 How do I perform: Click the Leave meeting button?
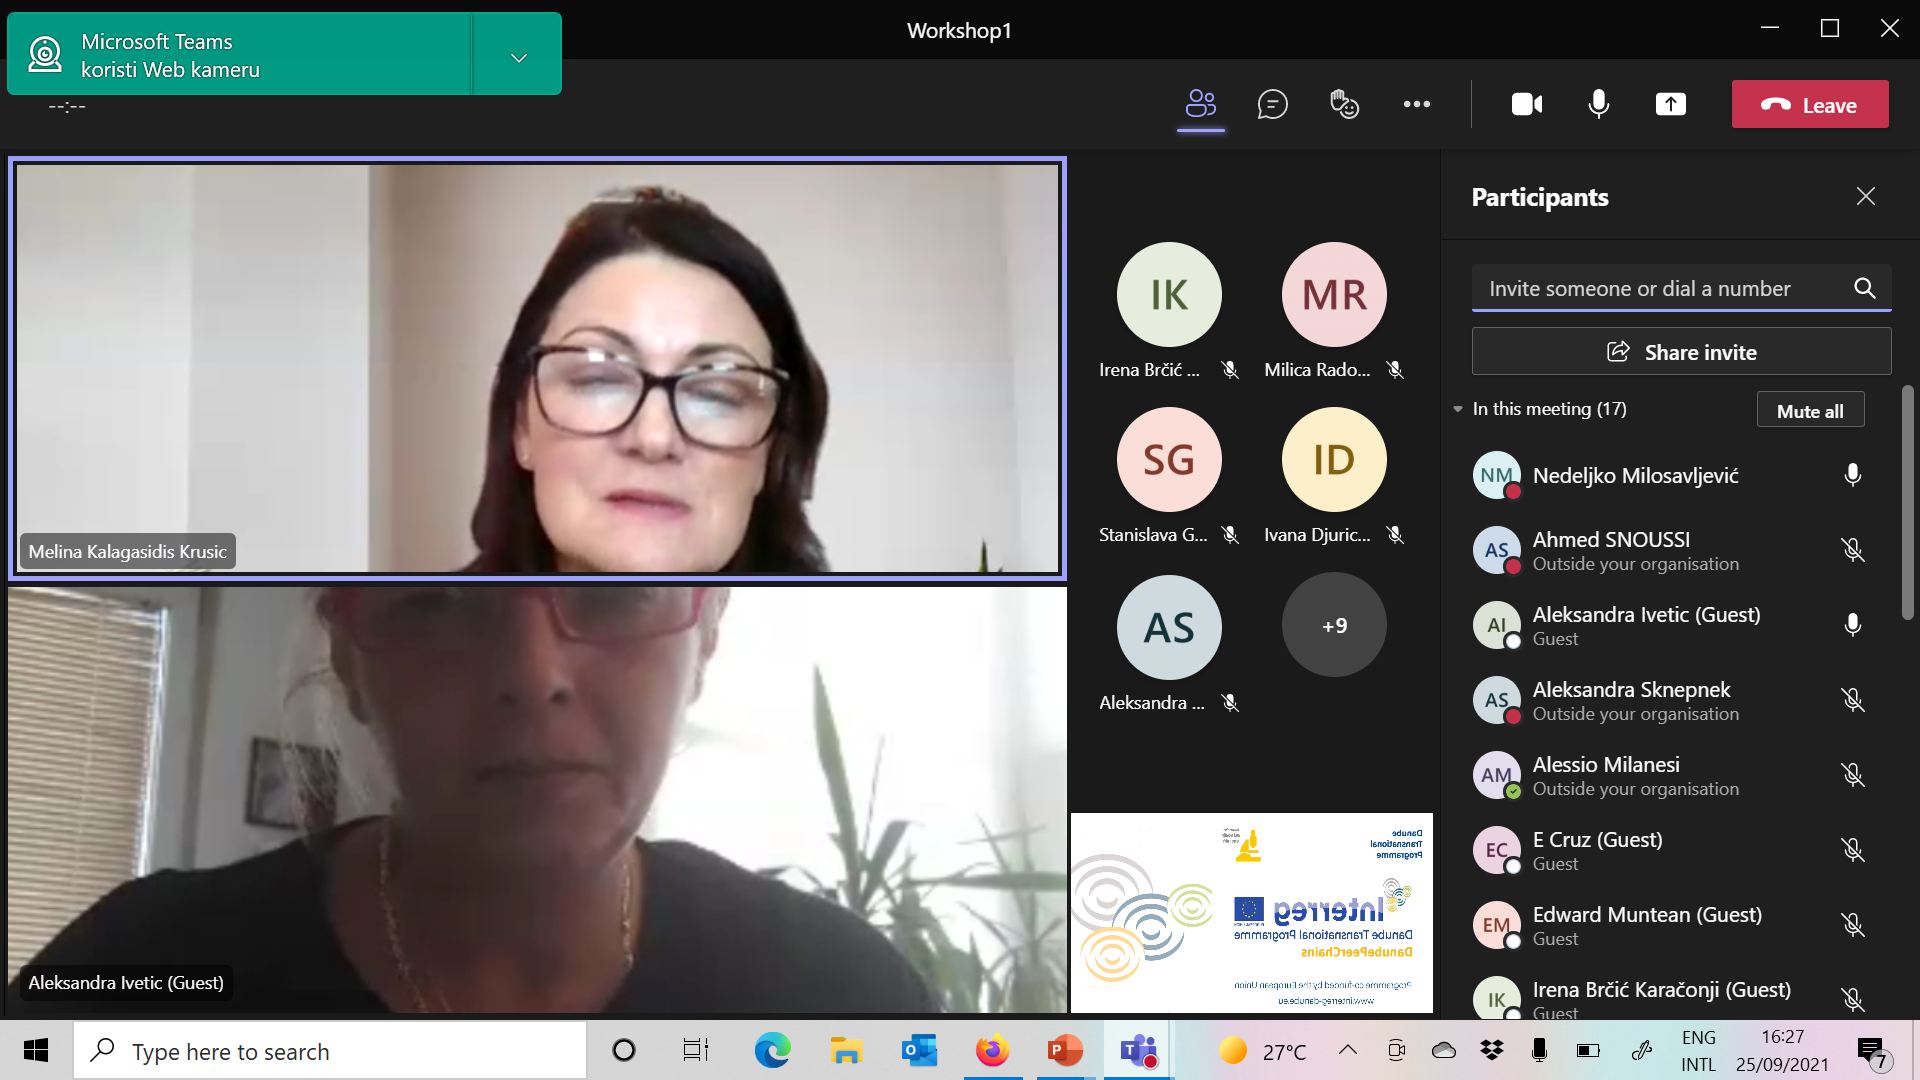point(1809,105)
